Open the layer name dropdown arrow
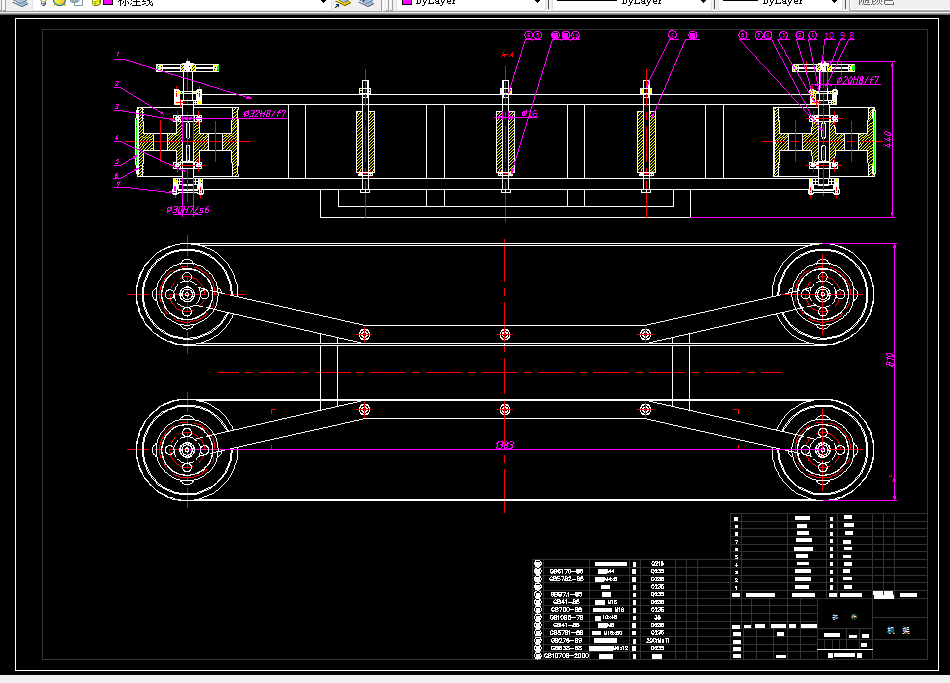The width and height of the screenshot is (950, 683). click(324, 3)
